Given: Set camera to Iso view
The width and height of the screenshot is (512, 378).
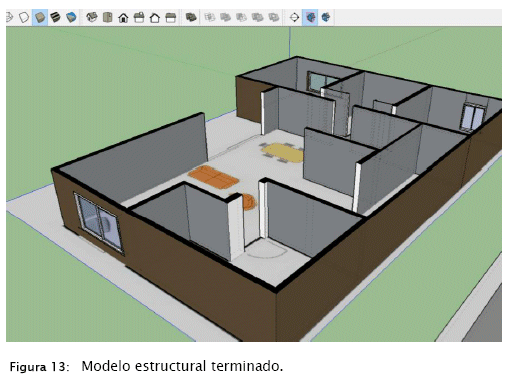Looking at the screenshot, I should 92,17.
